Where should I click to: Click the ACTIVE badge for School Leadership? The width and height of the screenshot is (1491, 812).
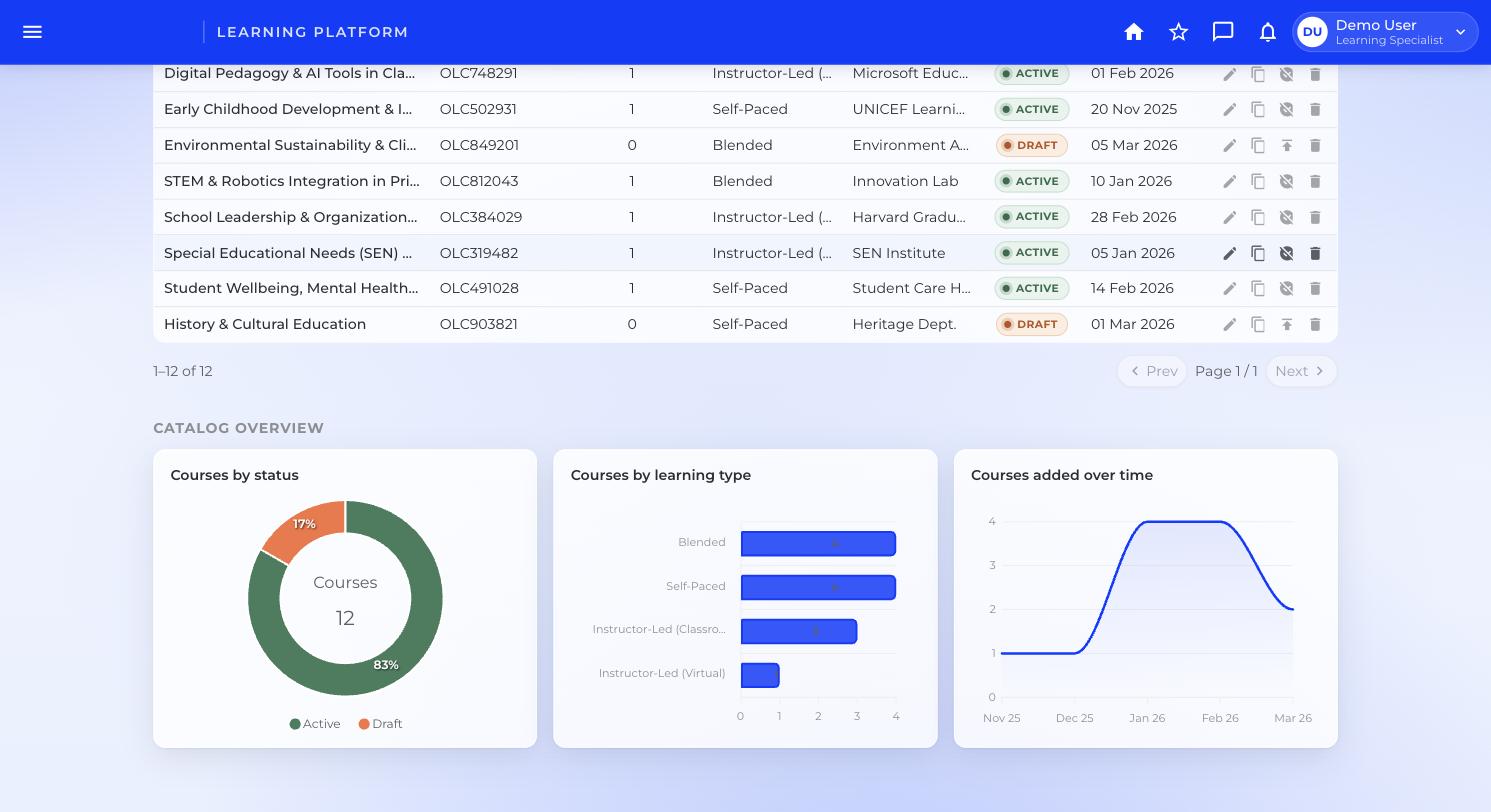(1031, 217)
